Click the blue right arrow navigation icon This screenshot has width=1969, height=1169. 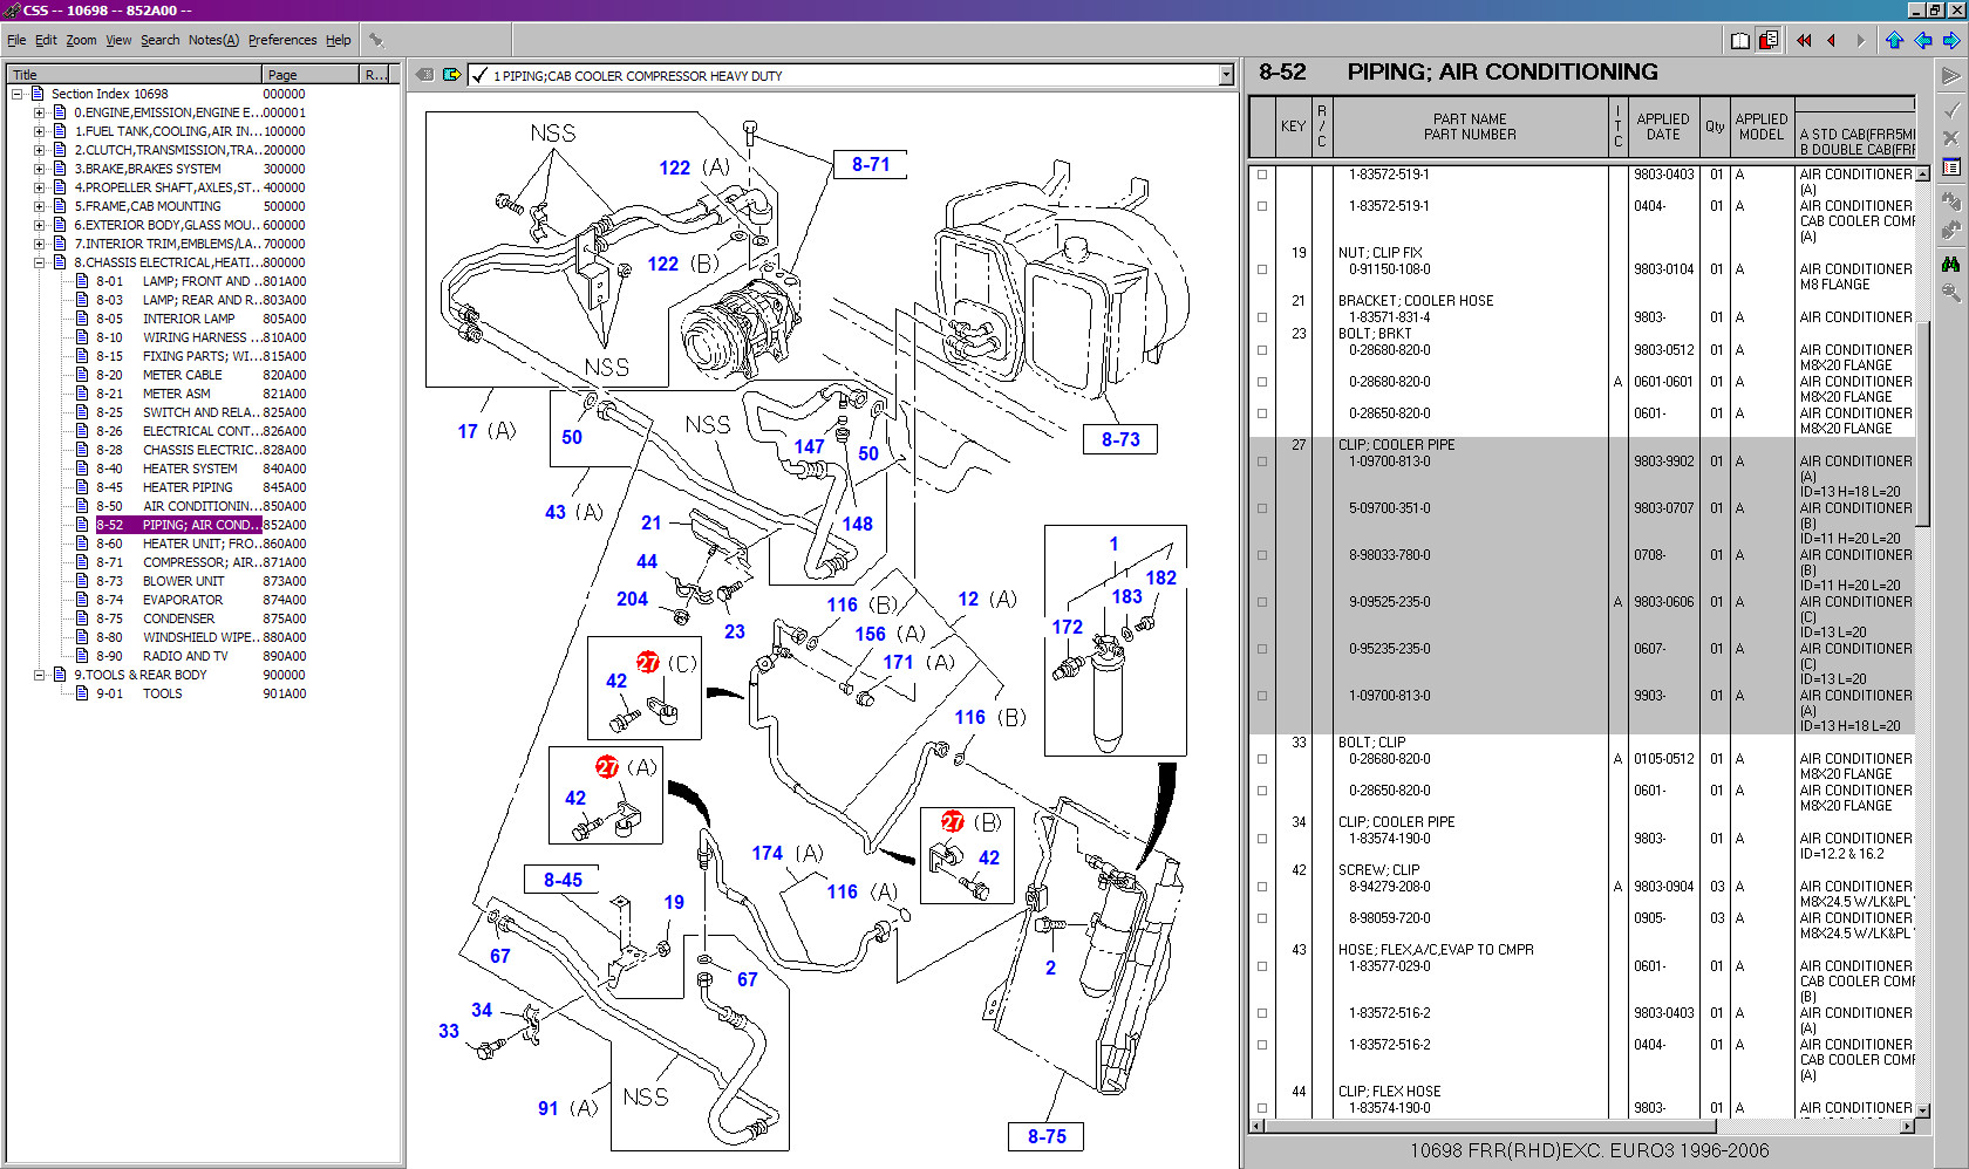(x=1951, y=40)
